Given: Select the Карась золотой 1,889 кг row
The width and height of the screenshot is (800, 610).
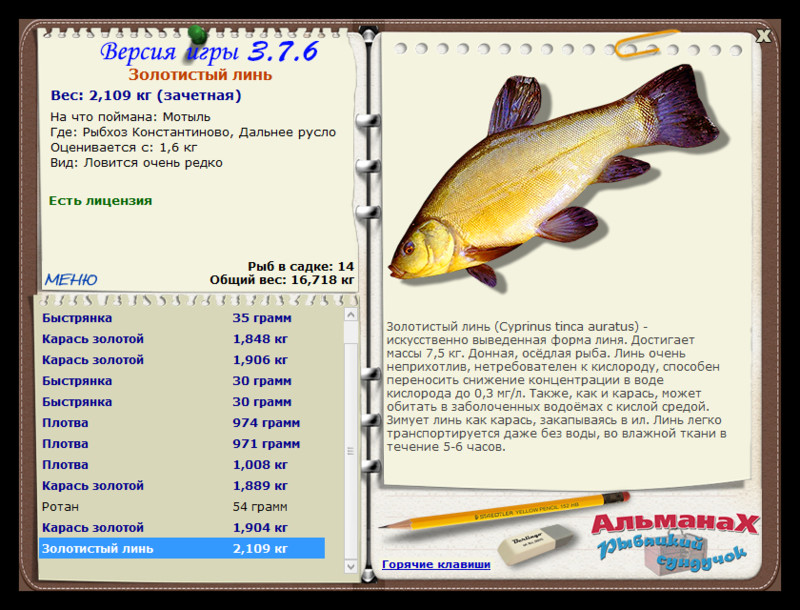Looking at the screenshot, I should [182, 486].
